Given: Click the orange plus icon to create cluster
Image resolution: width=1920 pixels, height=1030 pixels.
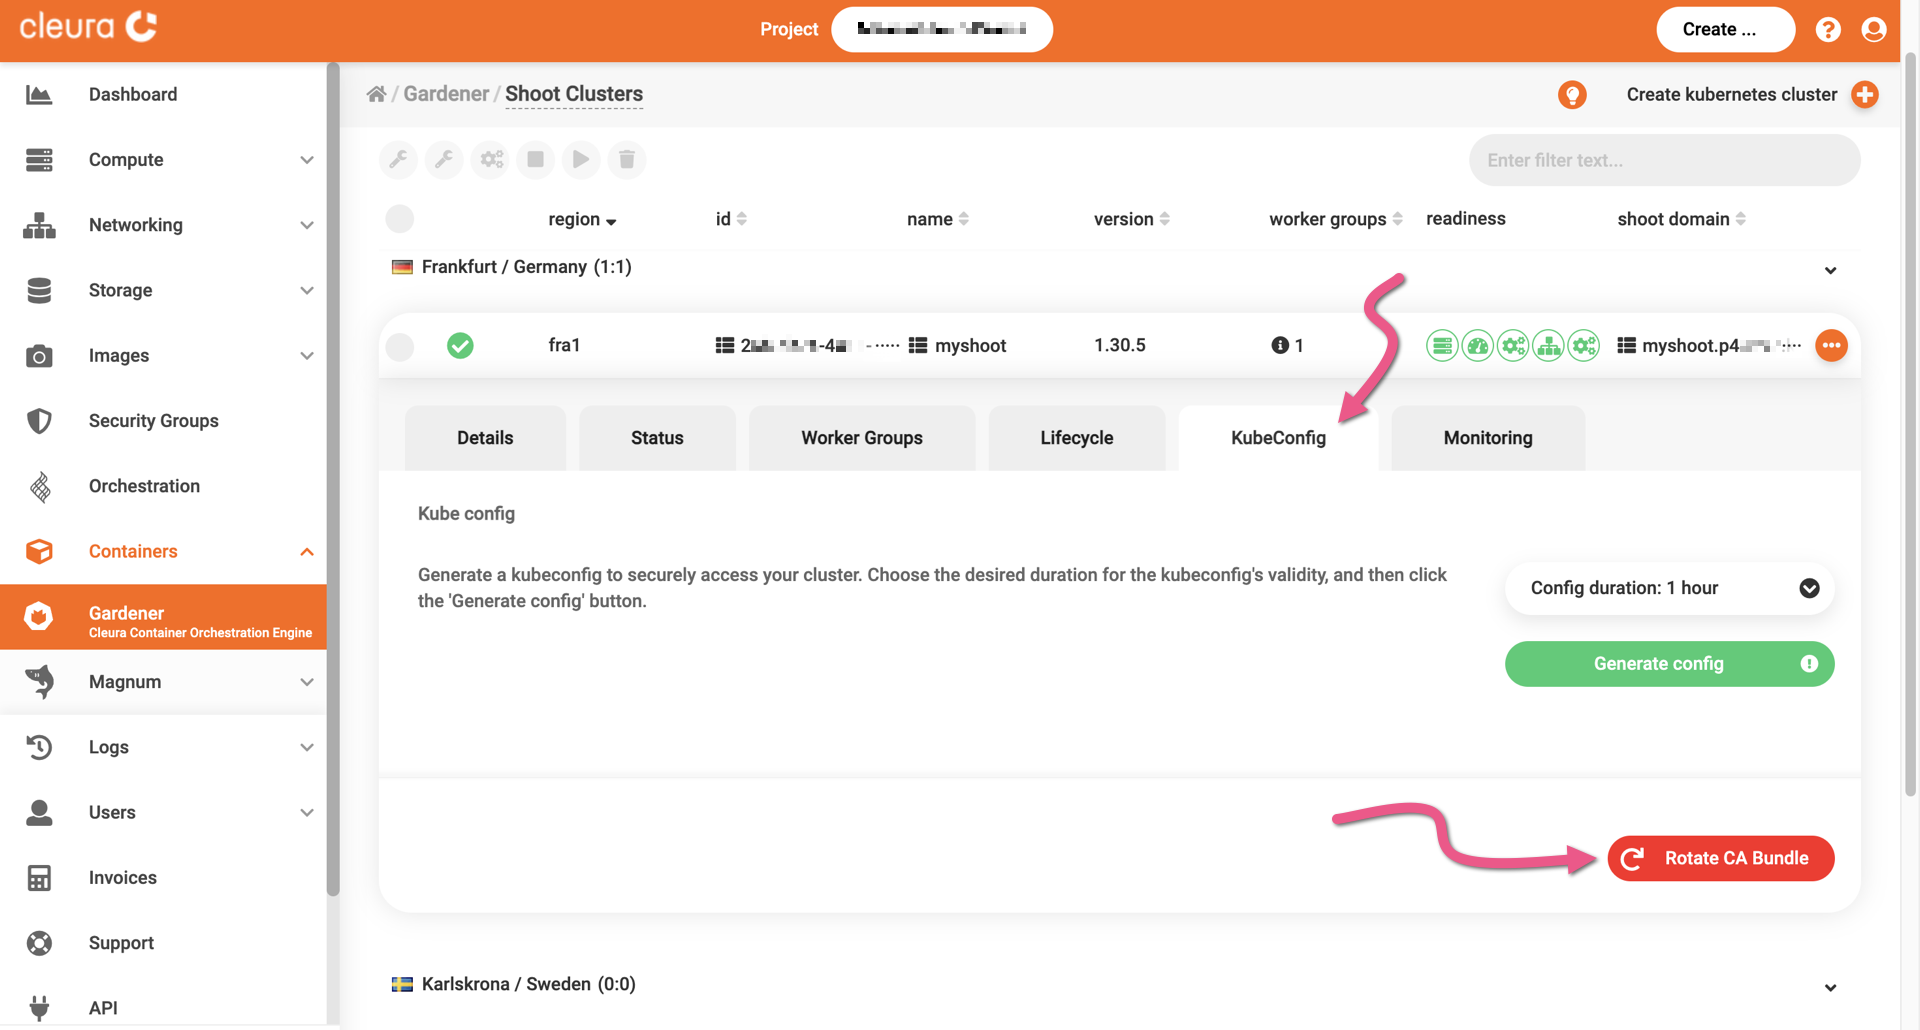Looking at the screenshot, I should tap(1864, 95).
